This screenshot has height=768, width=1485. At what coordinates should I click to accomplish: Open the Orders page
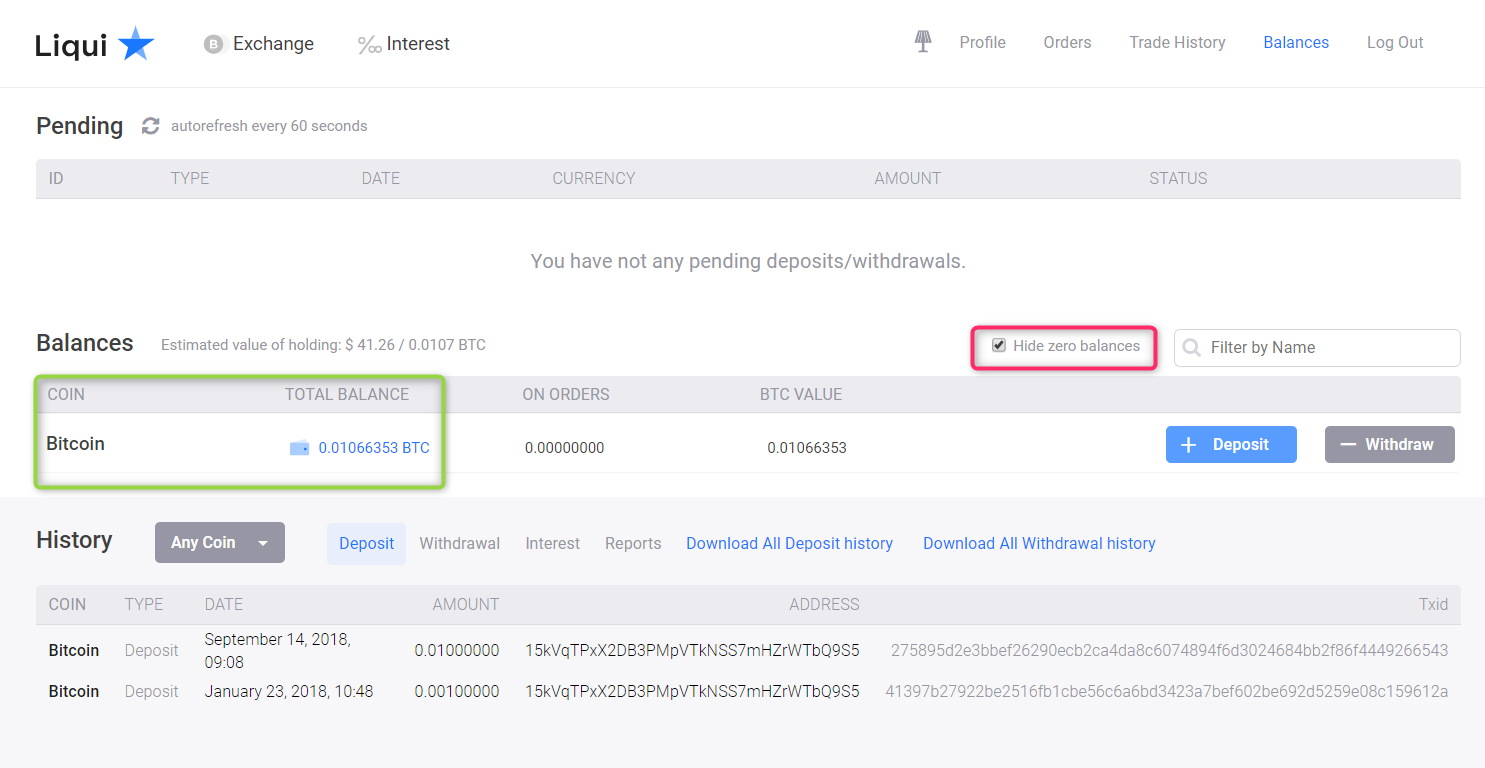[x=1067, y=42]
